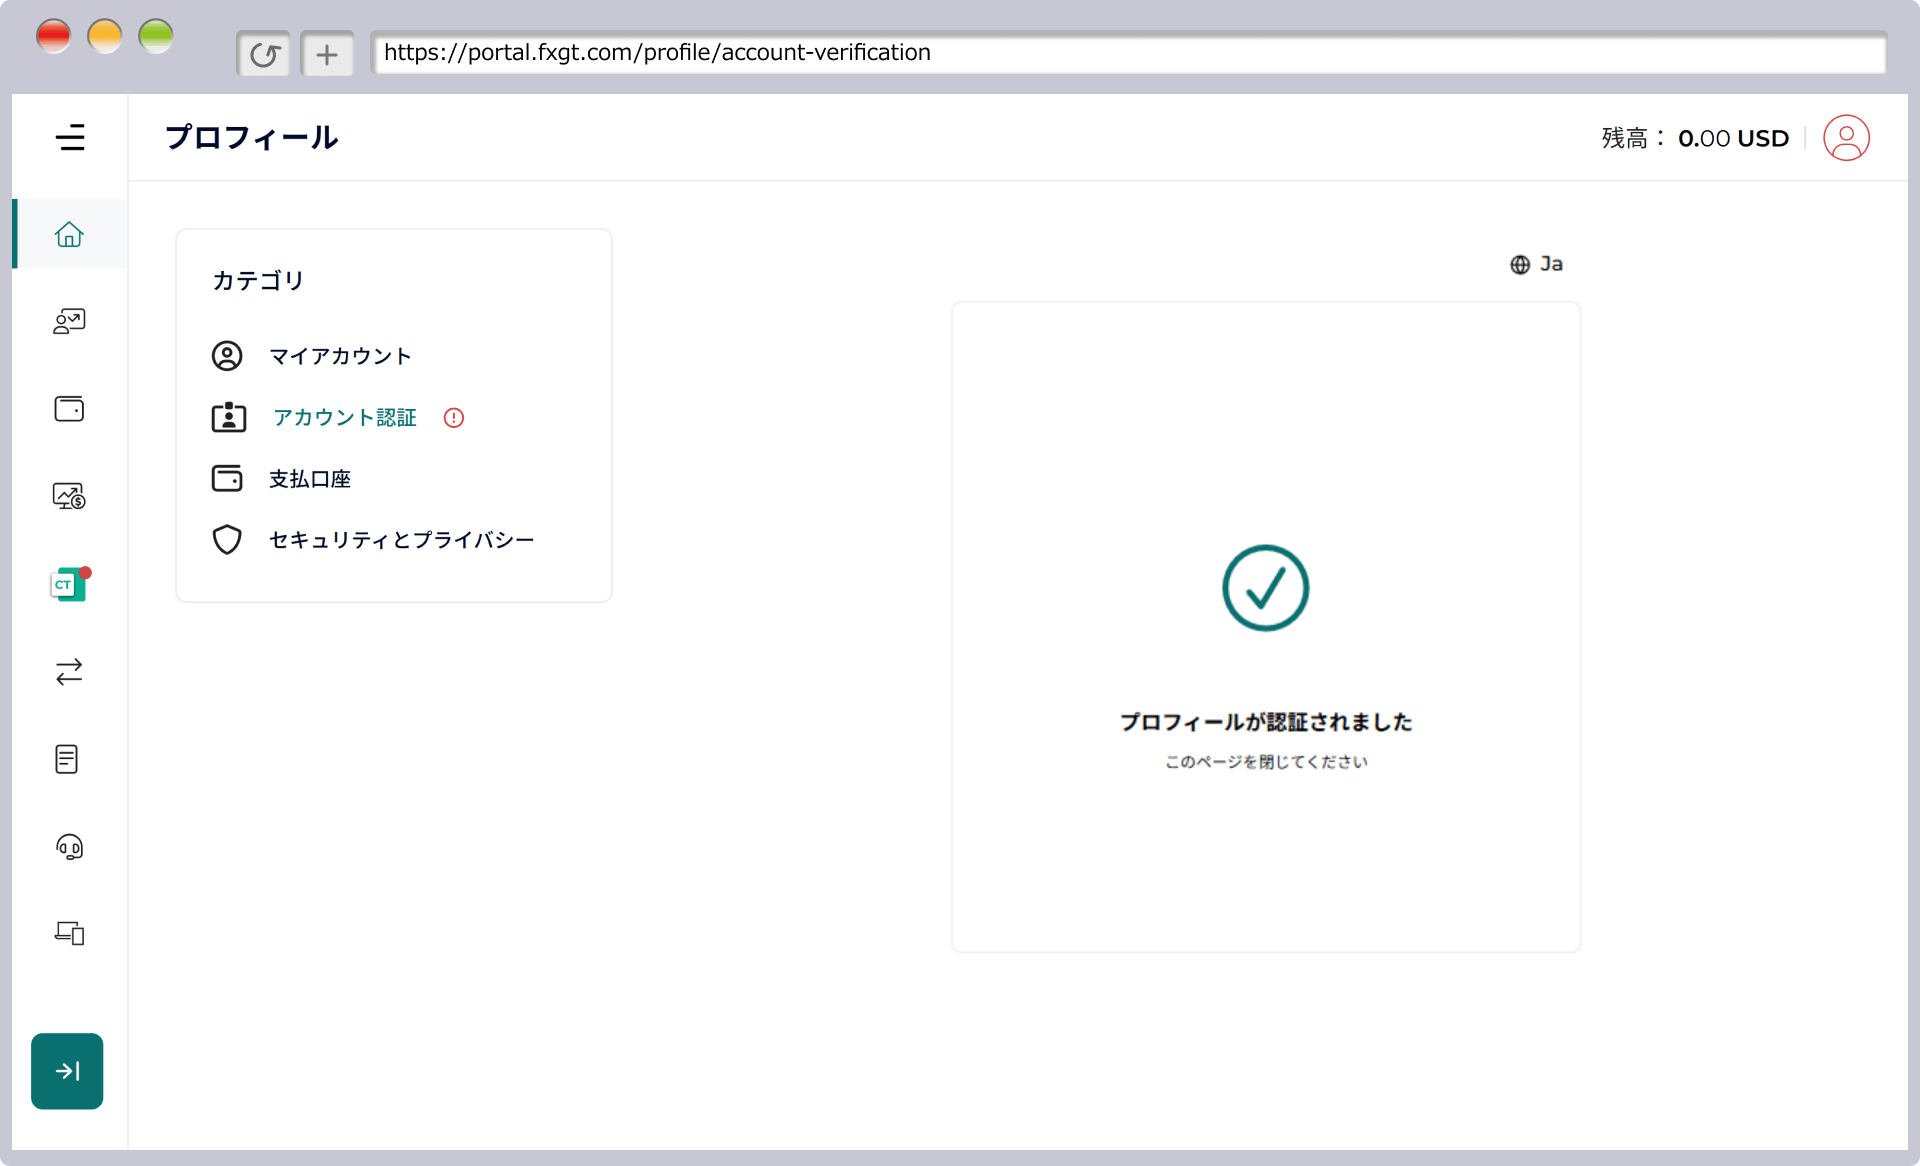Viewport: 1920px width, 1166px height.
Task: Click the red profile avatar icon
Action: tap(1846, 137)
